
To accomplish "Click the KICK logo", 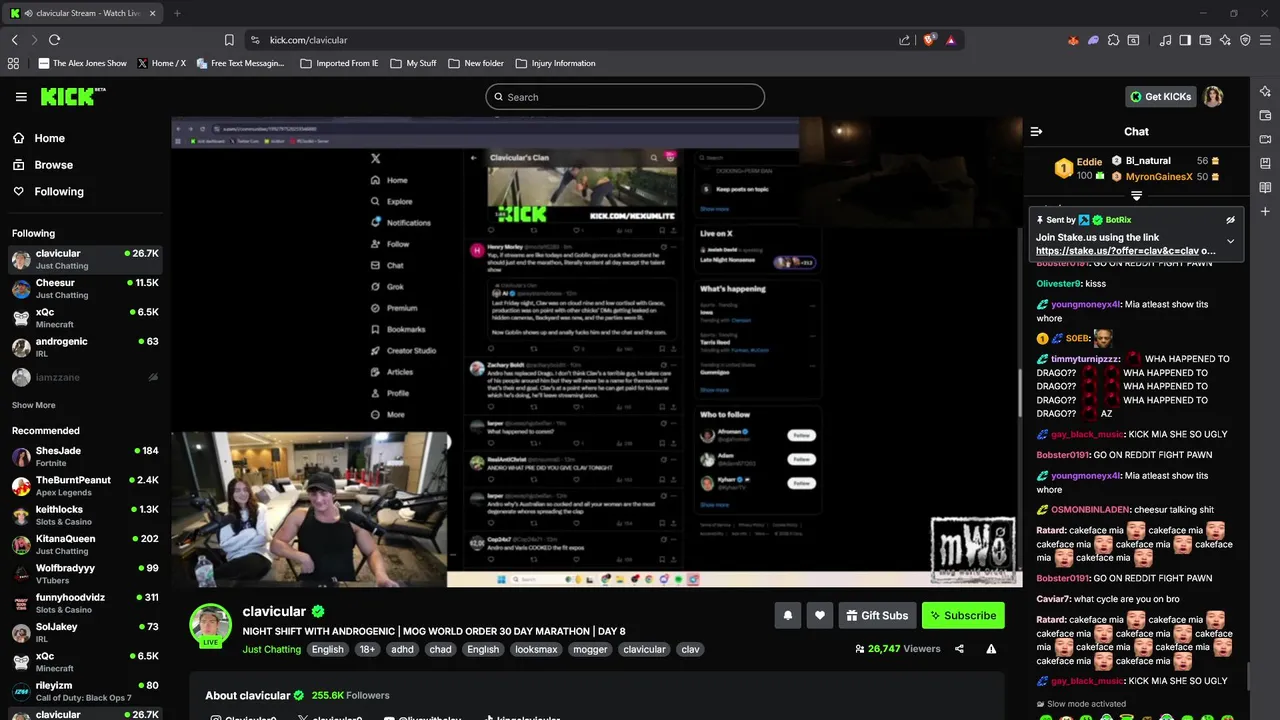I will coord(72,96).
